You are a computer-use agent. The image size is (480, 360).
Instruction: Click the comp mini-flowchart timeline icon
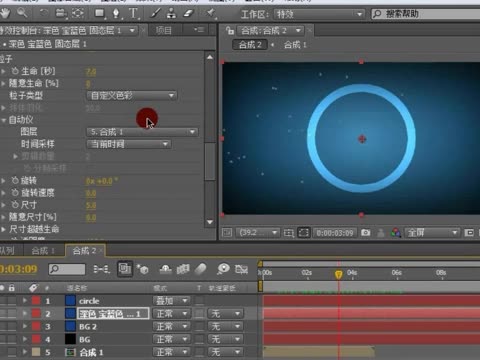(101, 269)
